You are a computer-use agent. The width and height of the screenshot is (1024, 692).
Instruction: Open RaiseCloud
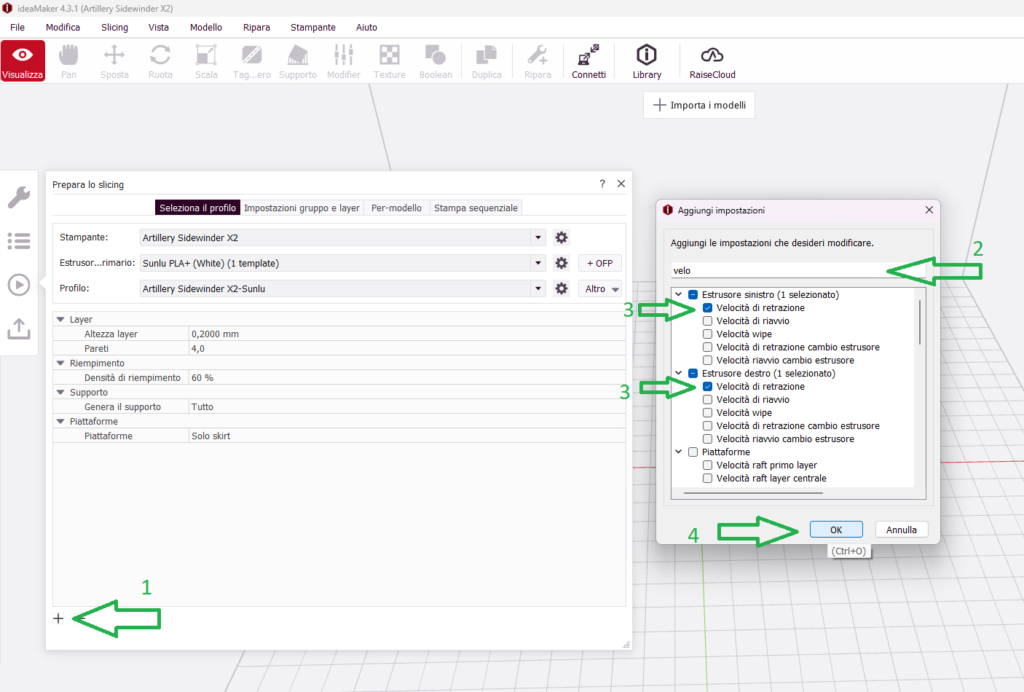(712, 61)
